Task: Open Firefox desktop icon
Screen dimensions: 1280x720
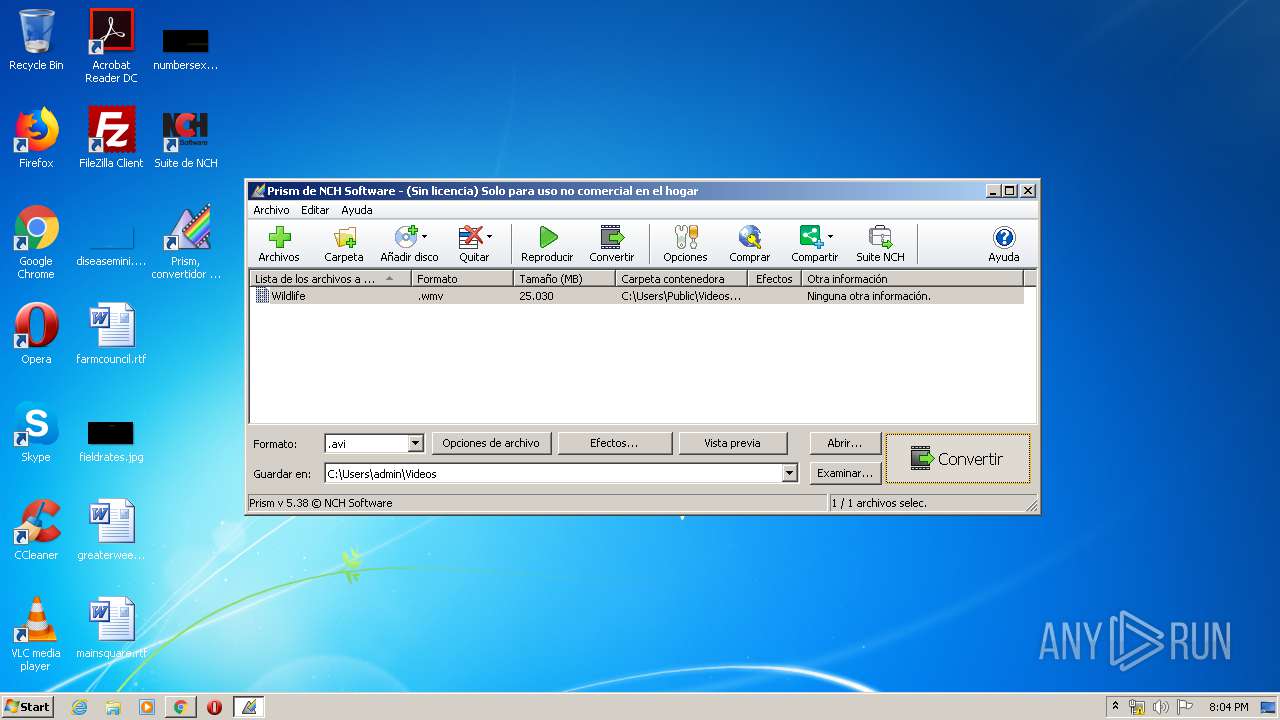Action: (36, 138)
